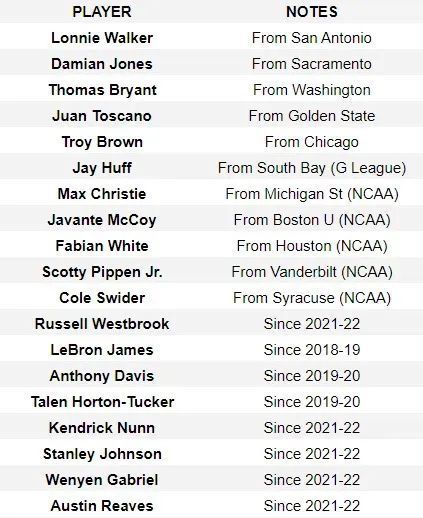
Task: Click the NOTES column header
Action: (x=312, y=12)
